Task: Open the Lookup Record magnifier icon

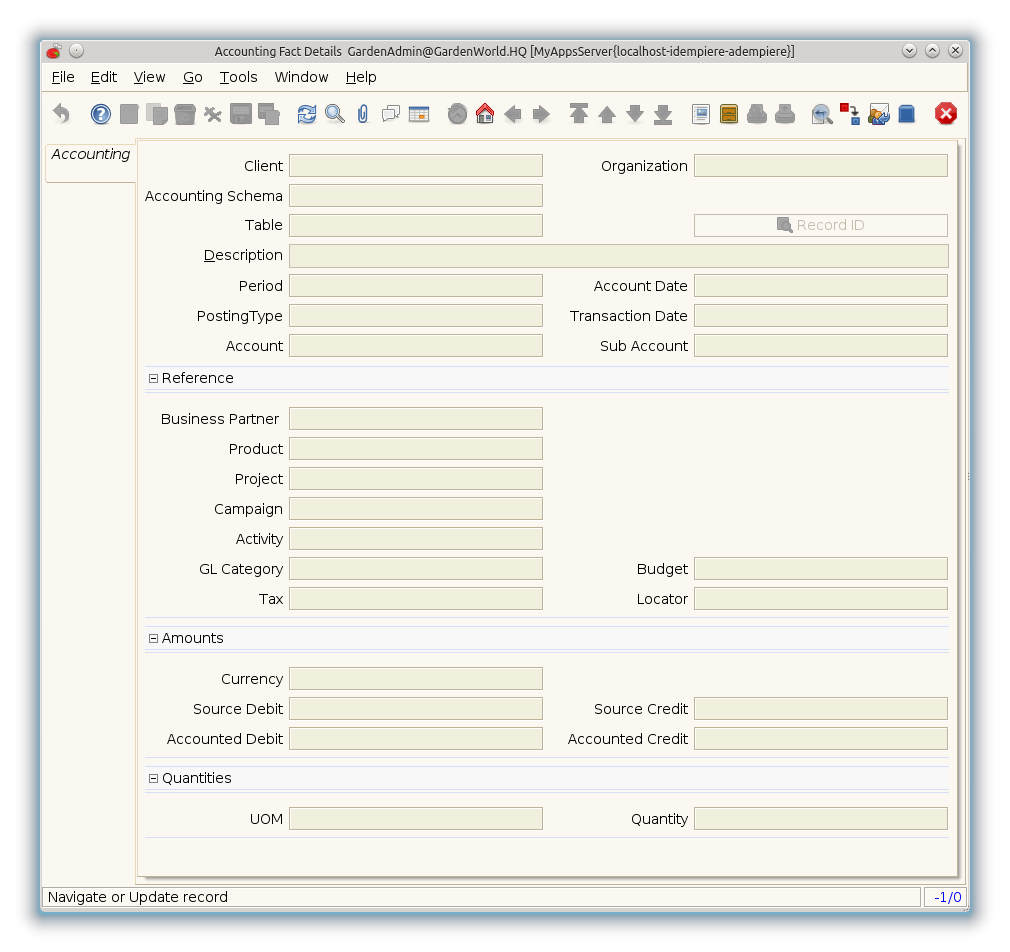Action: 335,114
